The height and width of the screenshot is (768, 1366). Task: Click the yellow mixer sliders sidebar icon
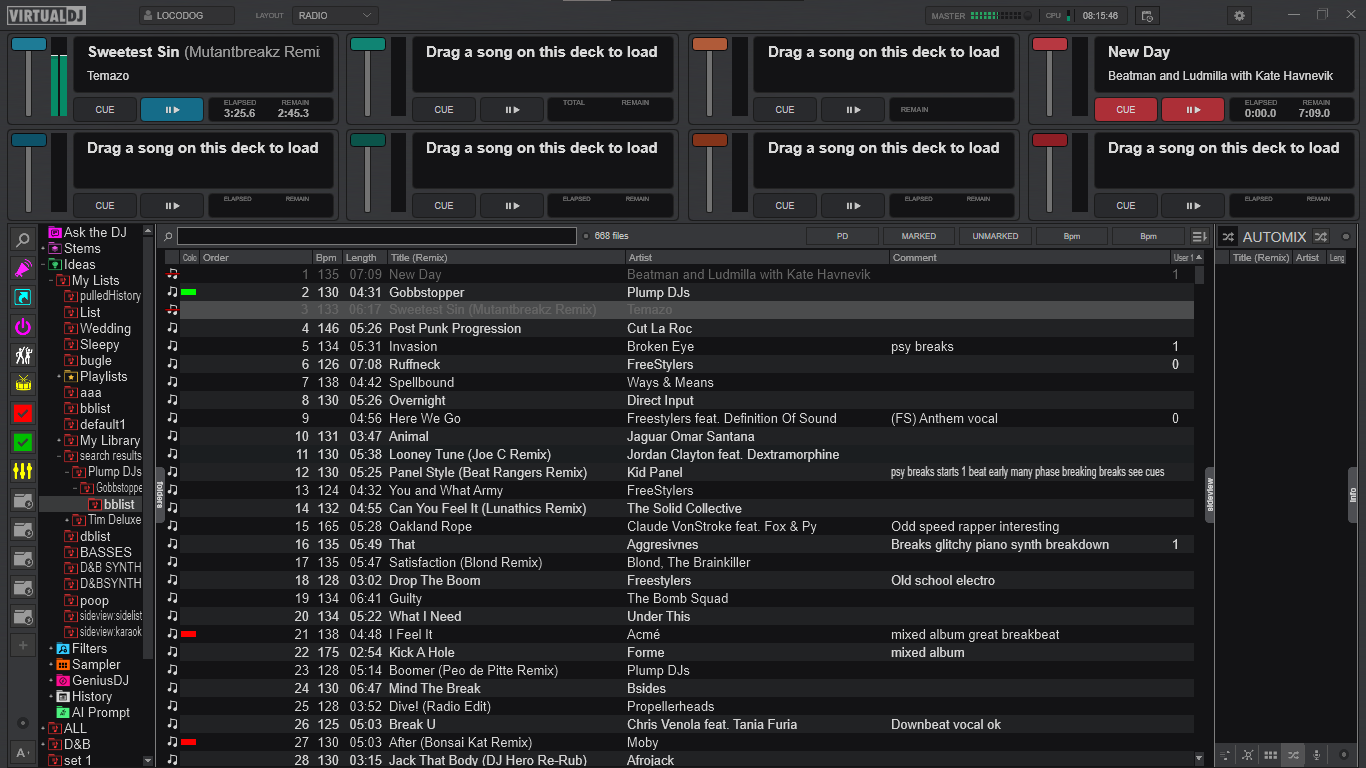(x=22, y=471)
